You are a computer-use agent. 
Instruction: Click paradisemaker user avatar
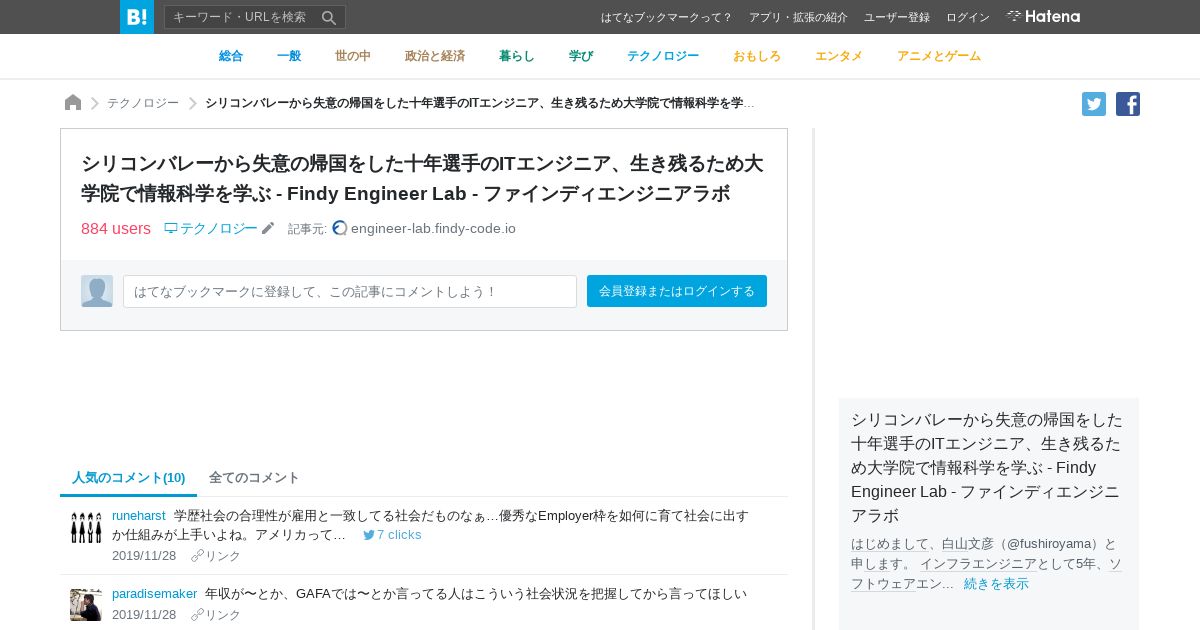coord(86,604)
